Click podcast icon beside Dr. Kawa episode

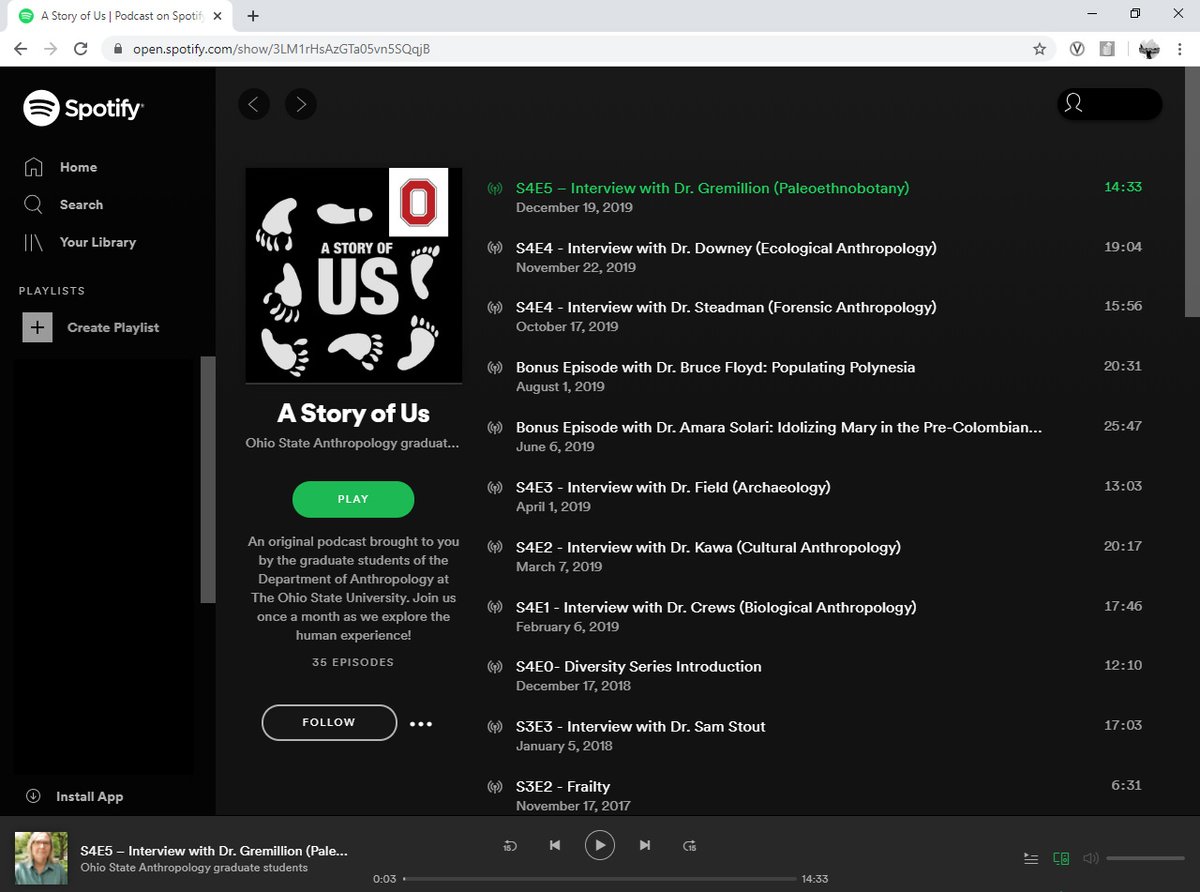click(495, 548)
